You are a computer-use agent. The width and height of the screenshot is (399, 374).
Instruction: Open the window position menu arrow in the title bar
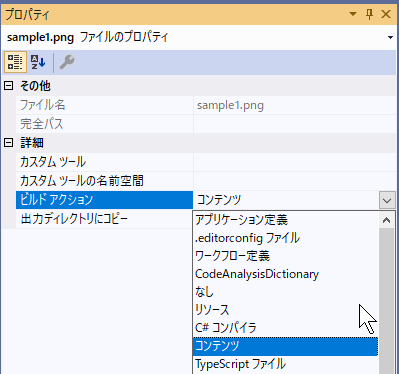[353, 14]
